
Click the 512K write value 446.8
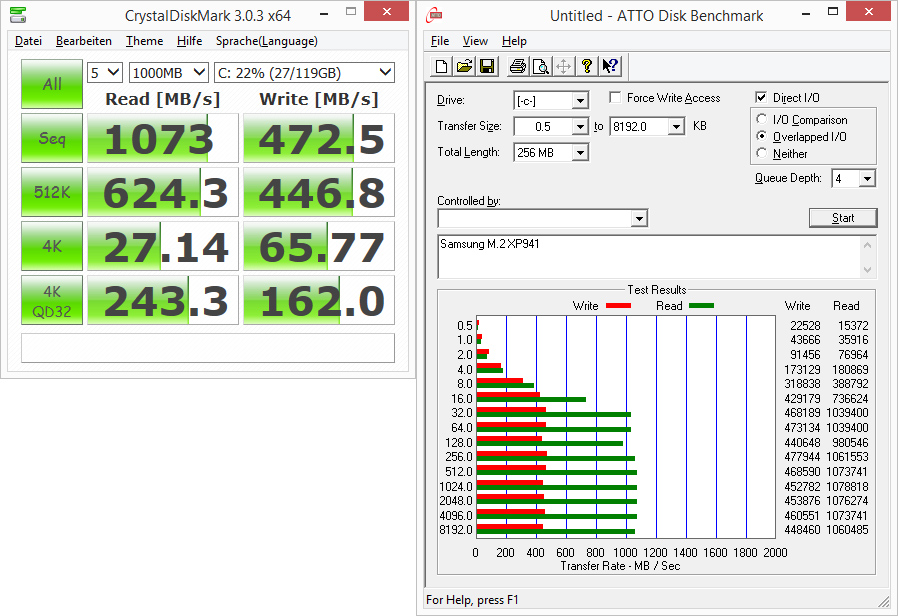click(x=319, y=192)
